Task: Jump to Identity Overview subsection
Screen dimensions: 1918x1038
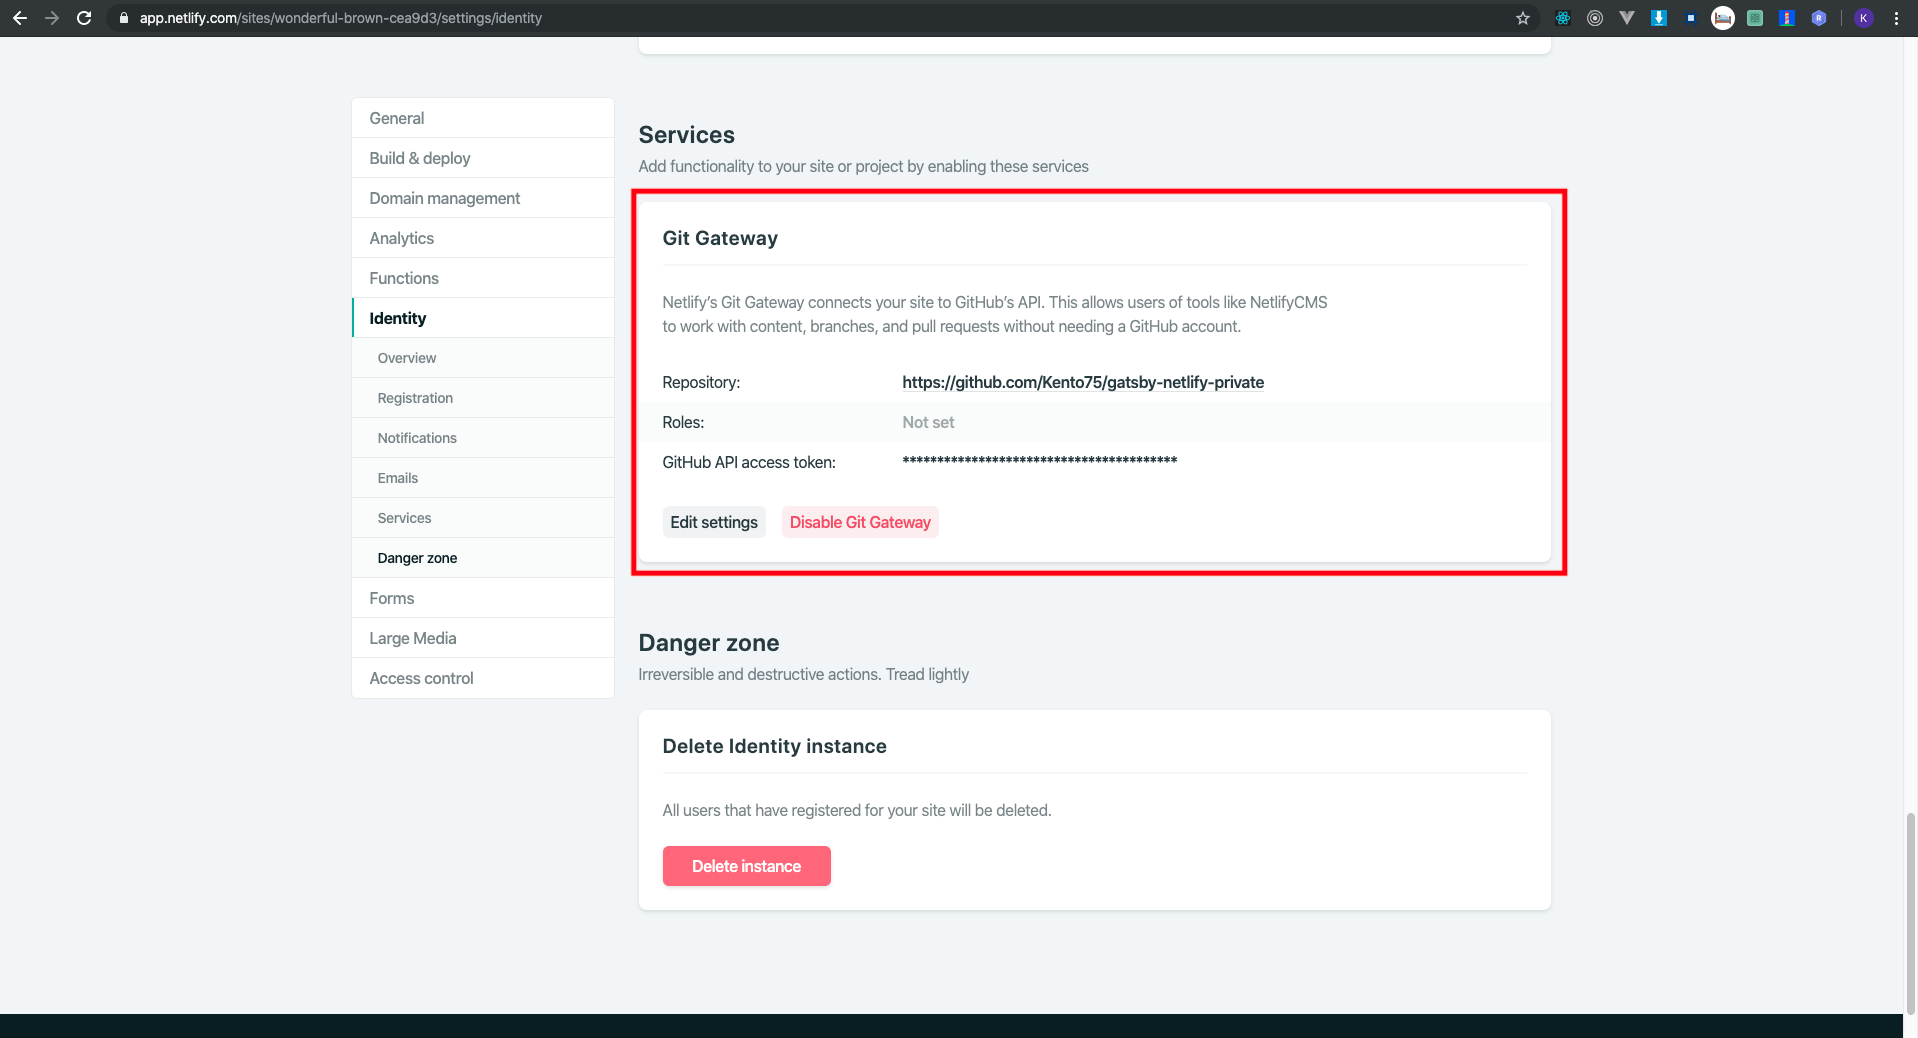Action: 483,358
